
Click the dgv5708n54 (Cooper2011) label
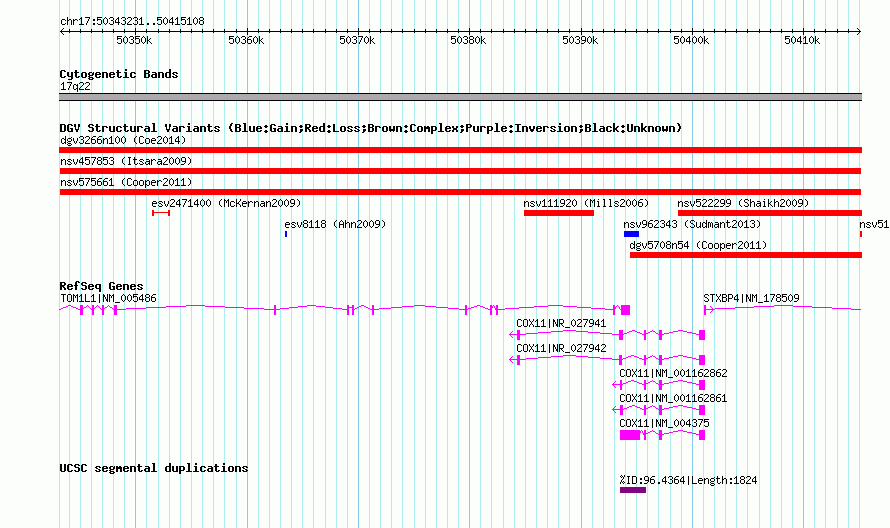[698, 245]
